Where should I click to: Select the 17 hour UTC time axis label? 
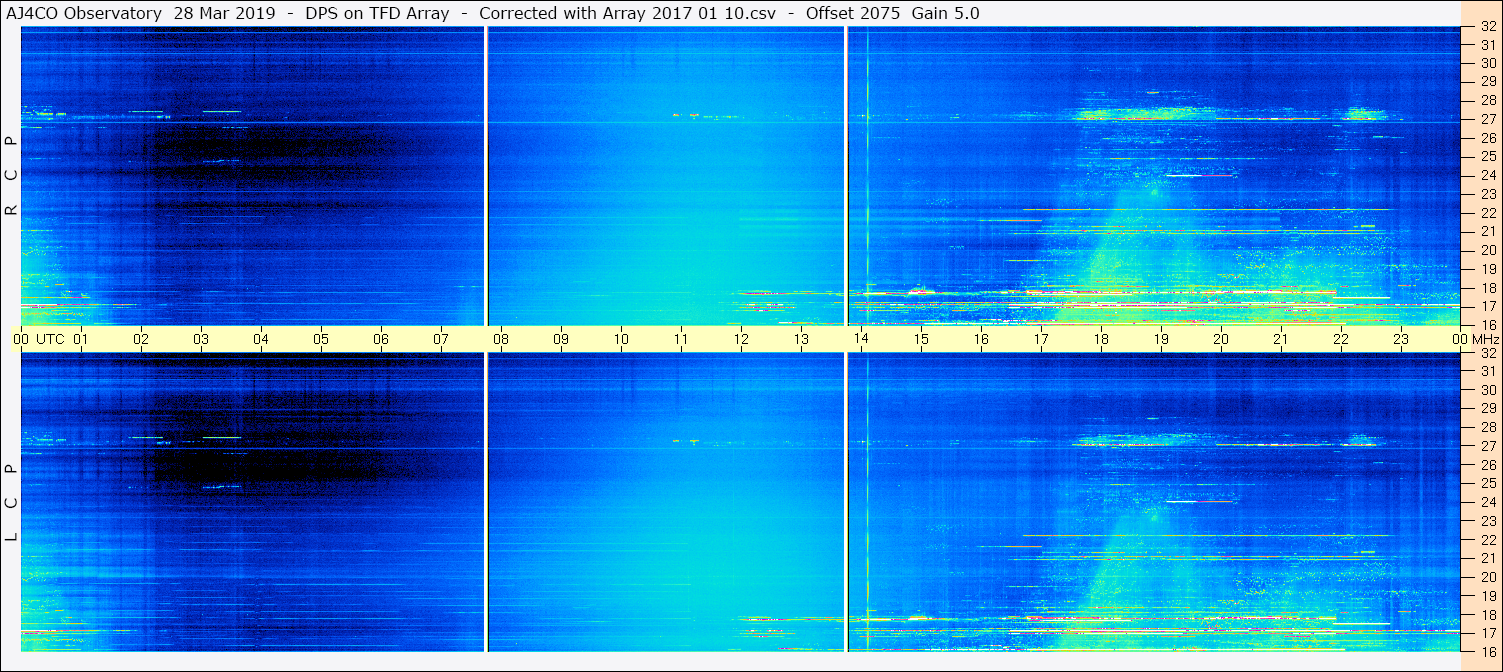[x=1041, y=339]
